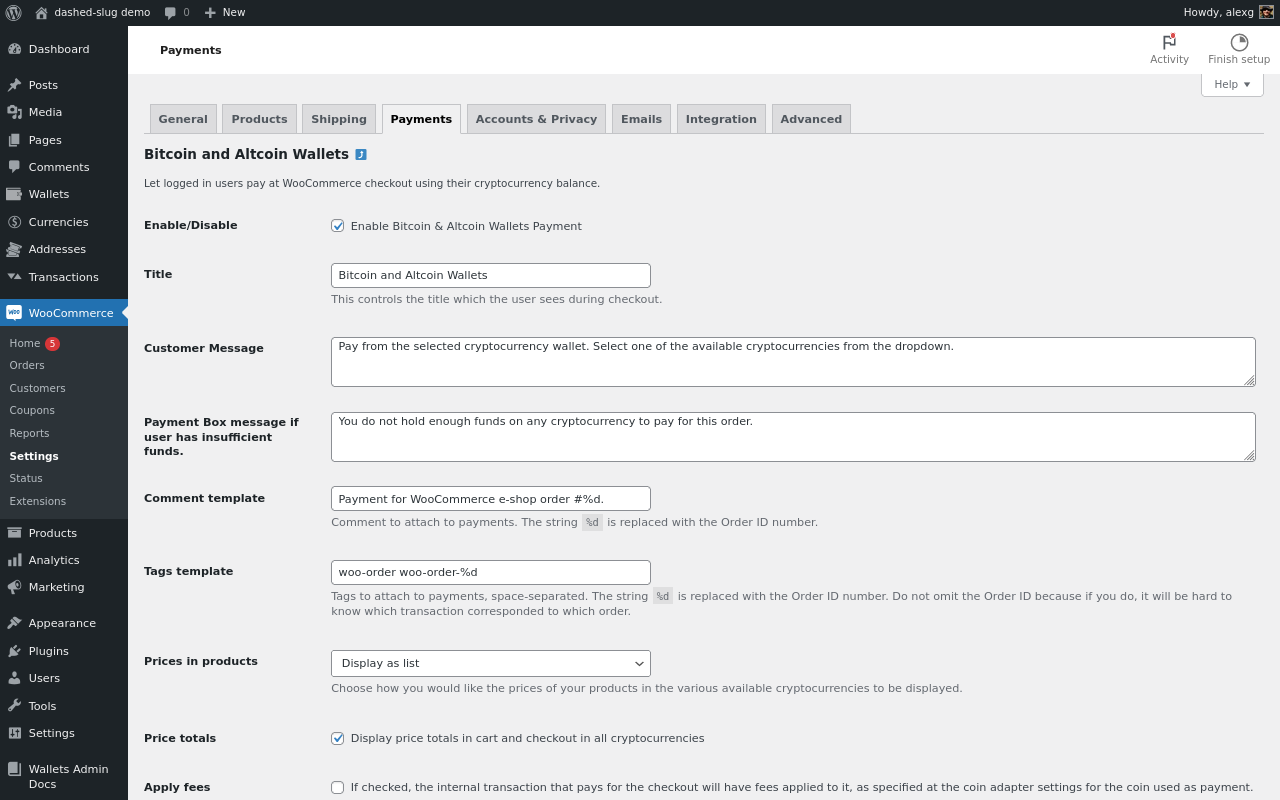Click the Title input field
This screenshot has height=800, width=1280.
tap(491, 275)
